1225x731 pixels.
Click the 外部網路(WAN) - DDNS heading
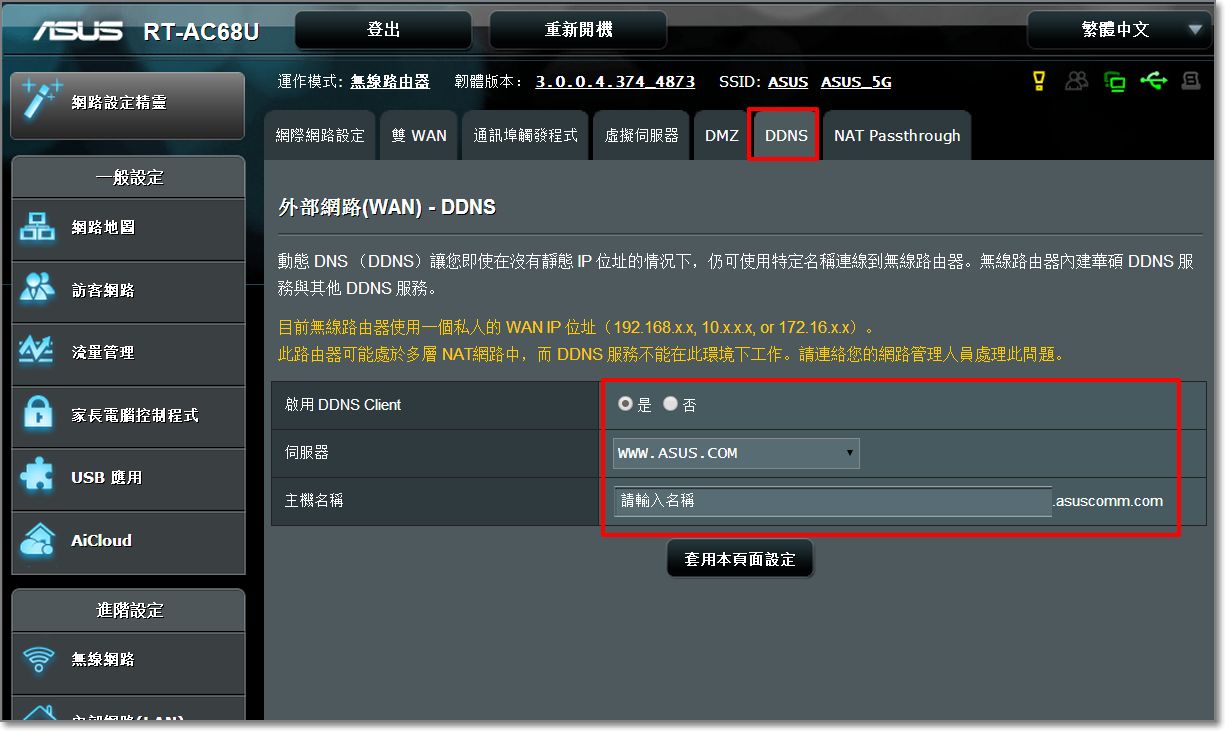pyautogui.click(x=387, y=208)
